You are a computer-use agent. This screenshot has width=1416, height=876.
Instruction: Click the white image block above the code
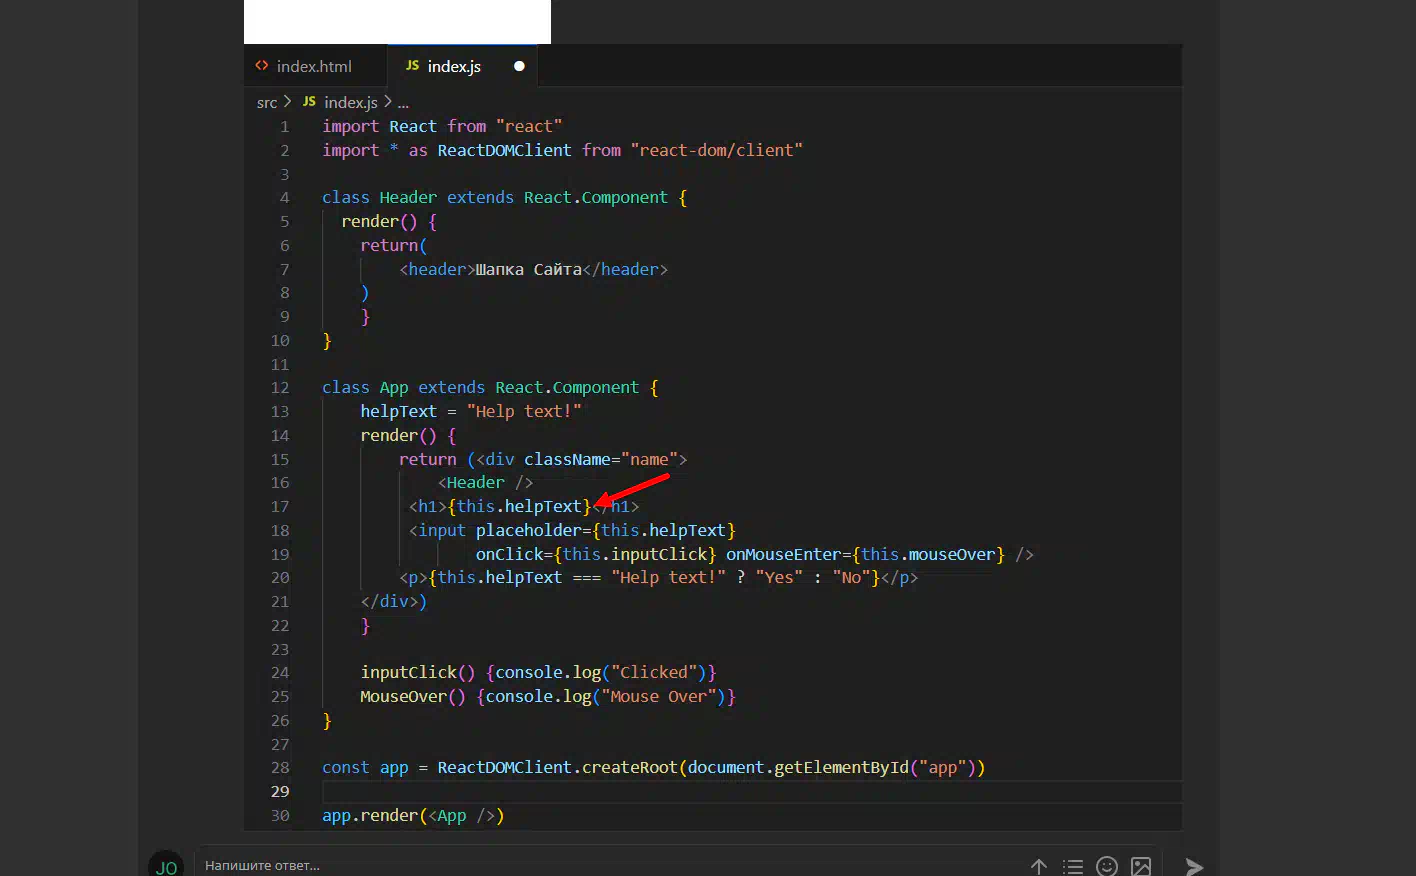397,22
